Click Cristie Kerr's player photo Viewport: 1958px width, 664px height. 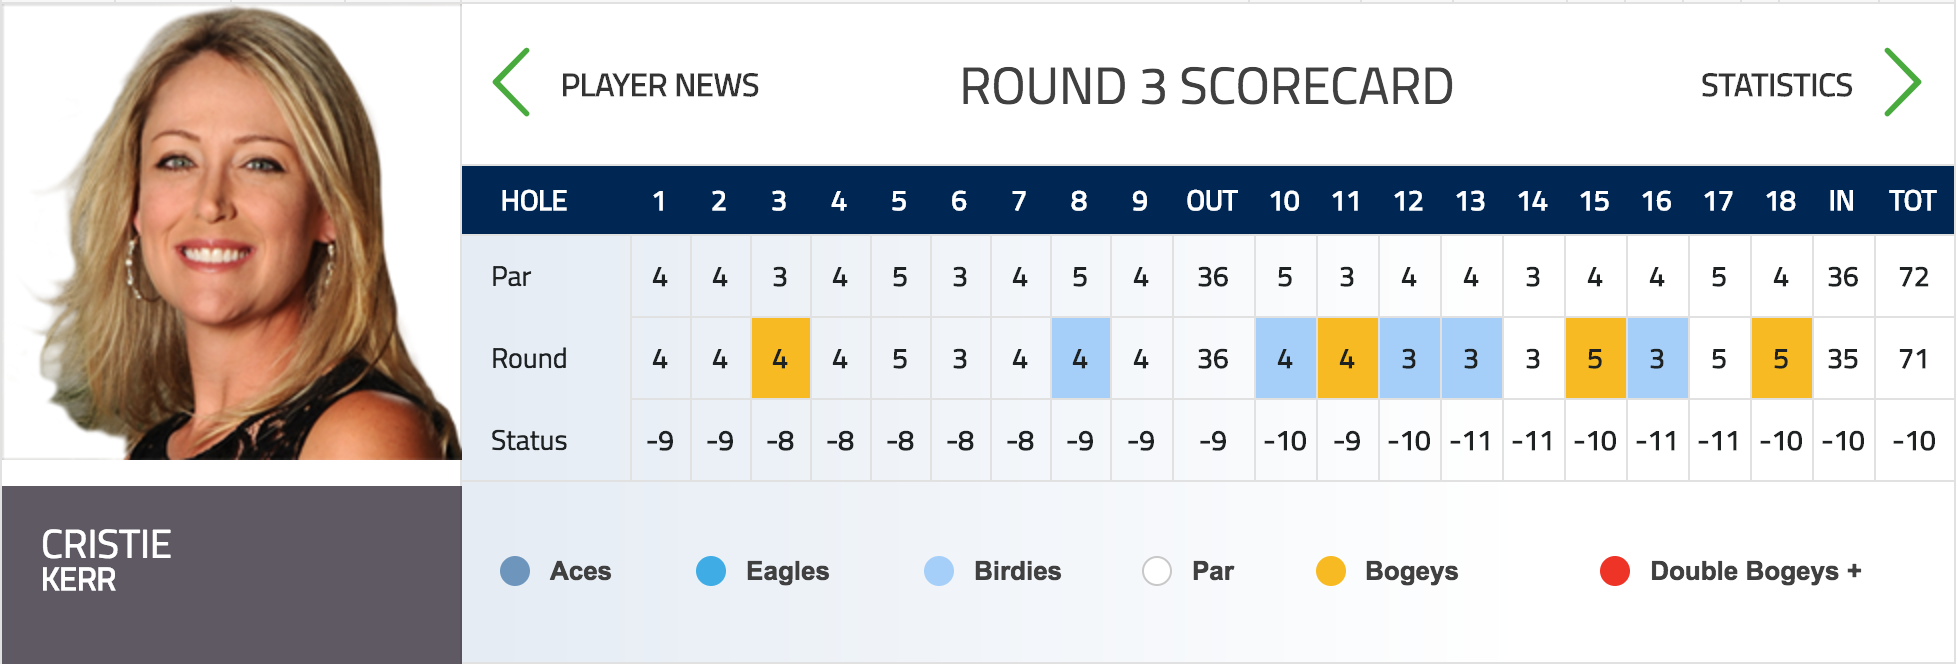(232, 232)
